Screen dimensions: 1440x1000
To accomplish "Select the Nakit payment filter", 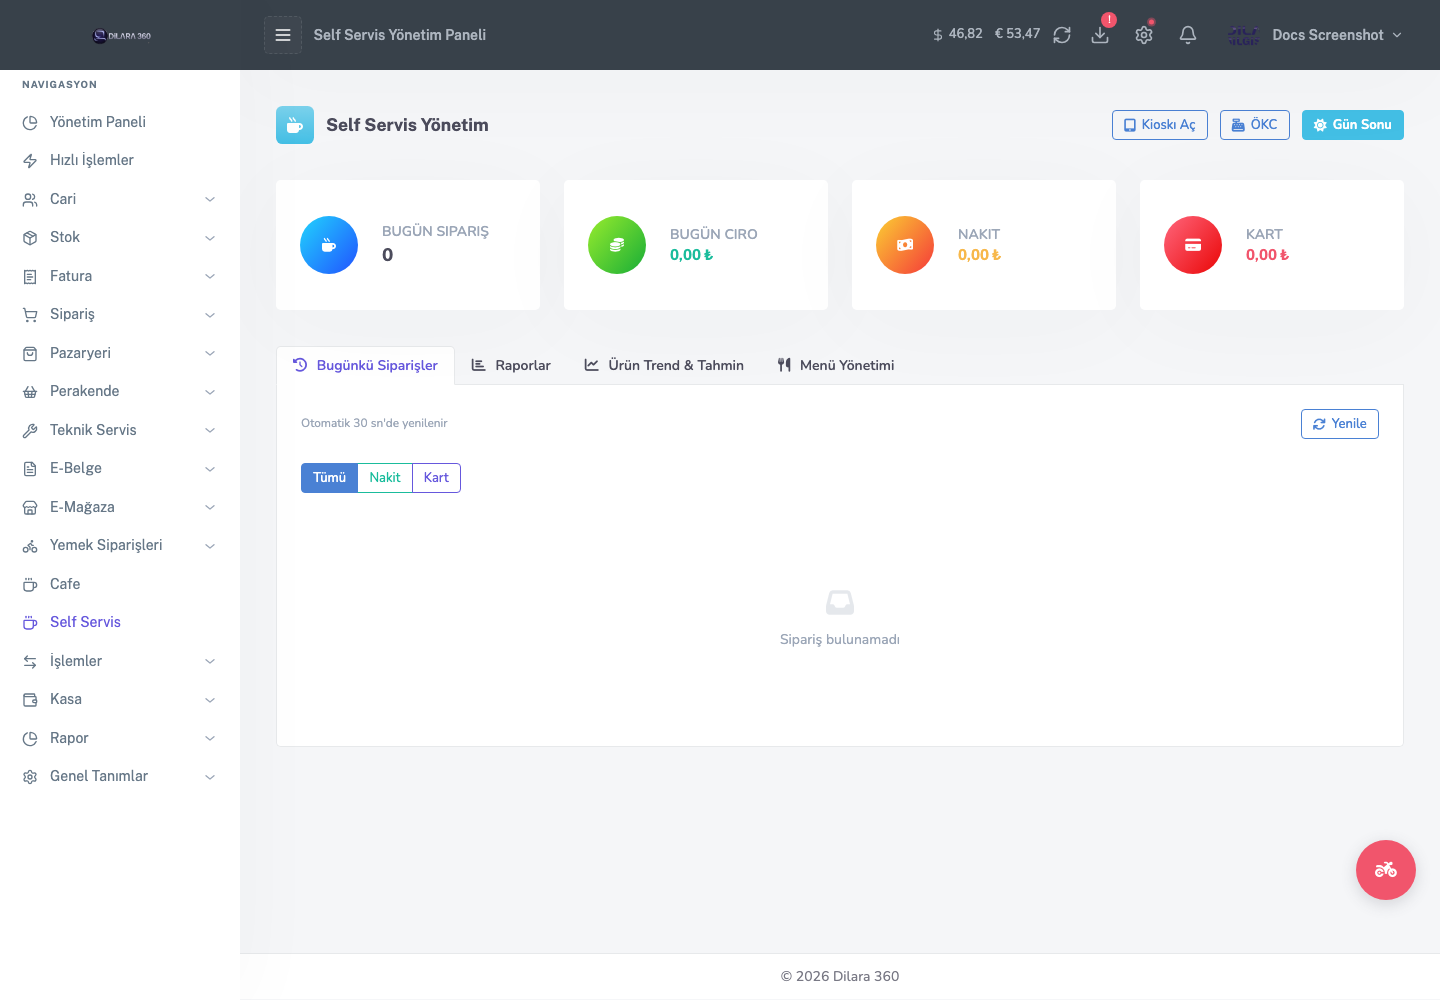I will tap(385, 478).
